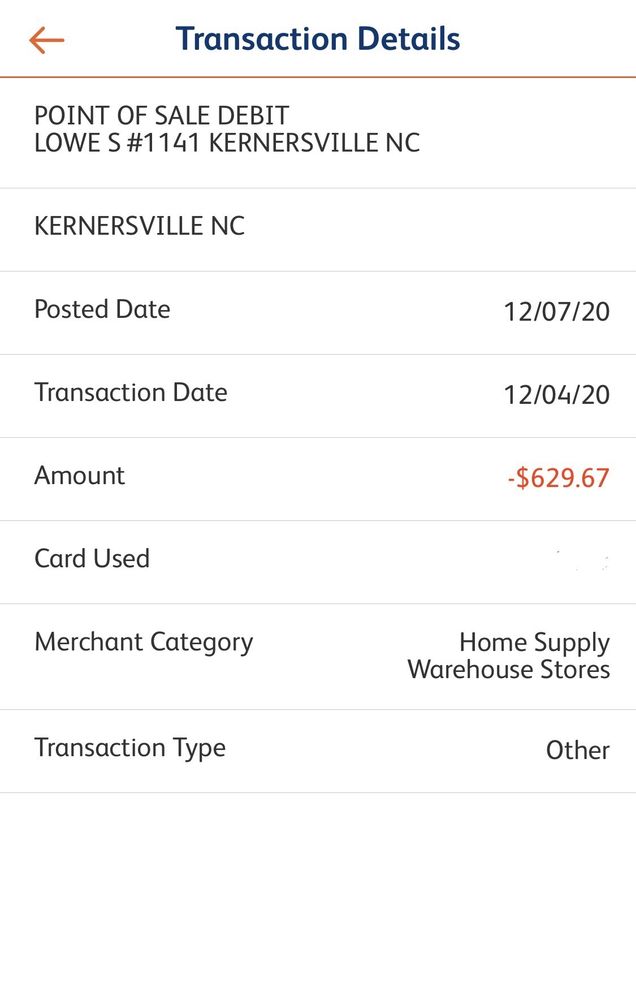Select the standalone KERNERSVILLE NC location row
Screen dimensions: 636x1000
pos(139,226)
